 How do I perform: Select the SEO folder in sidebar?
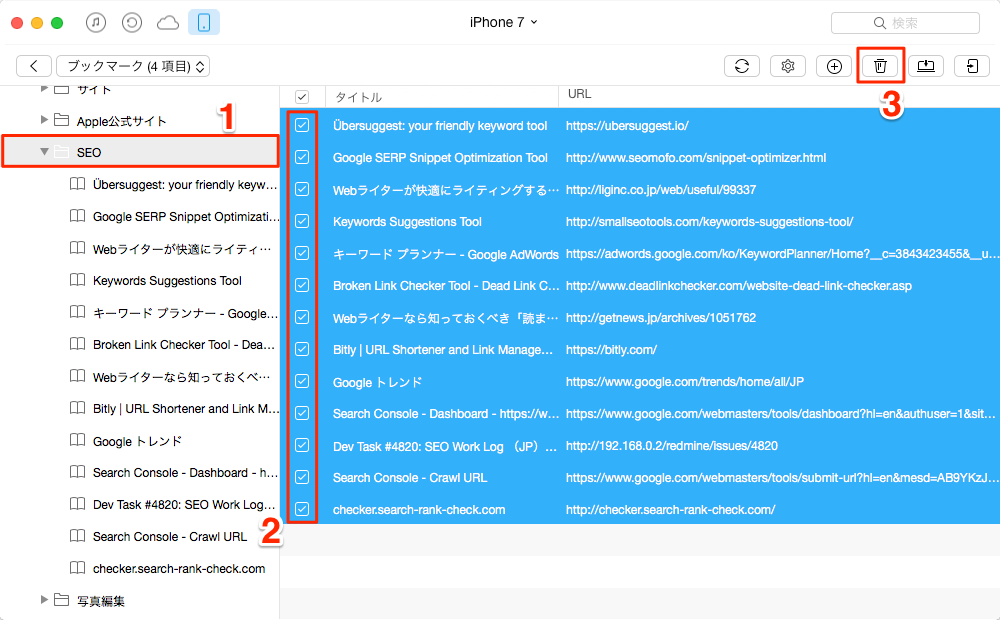click(x=140, y=152)
